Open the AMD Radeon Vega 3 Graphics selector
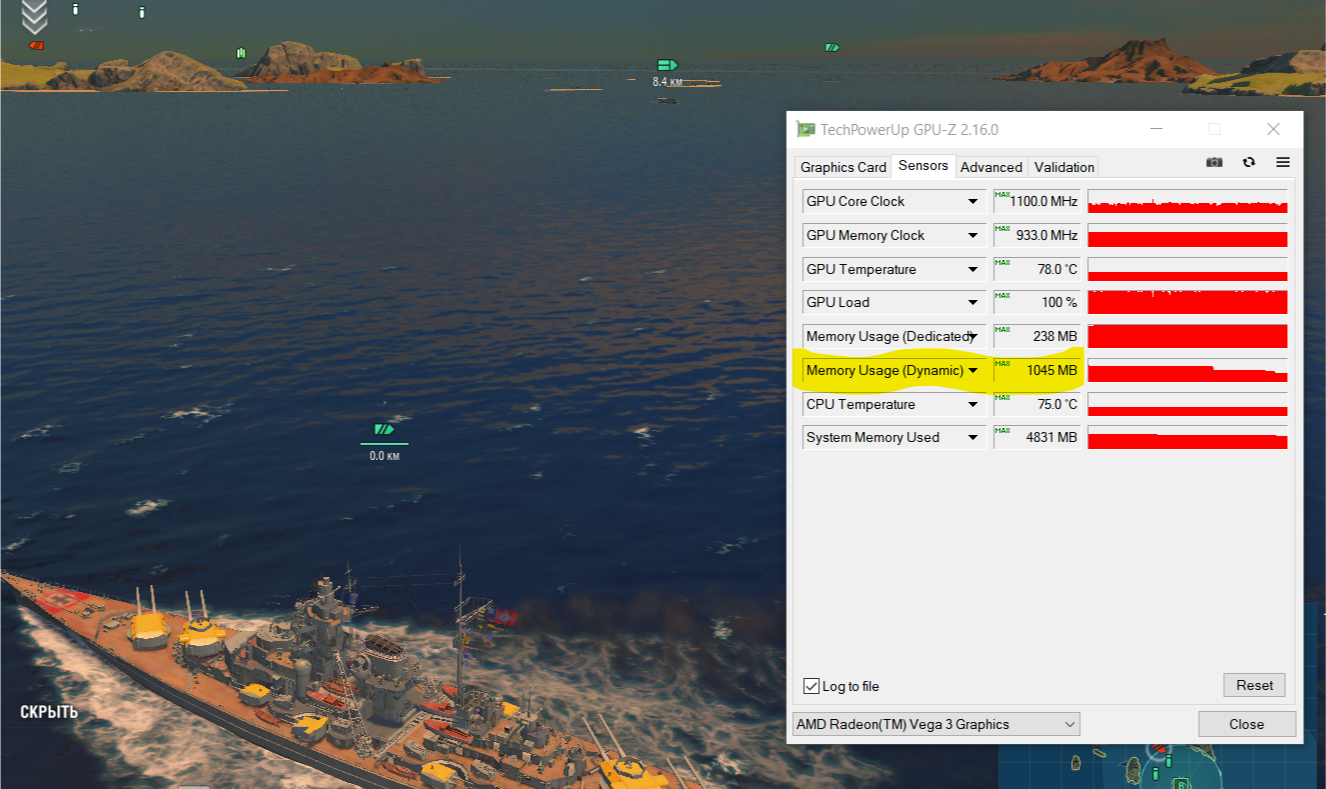 936,724
